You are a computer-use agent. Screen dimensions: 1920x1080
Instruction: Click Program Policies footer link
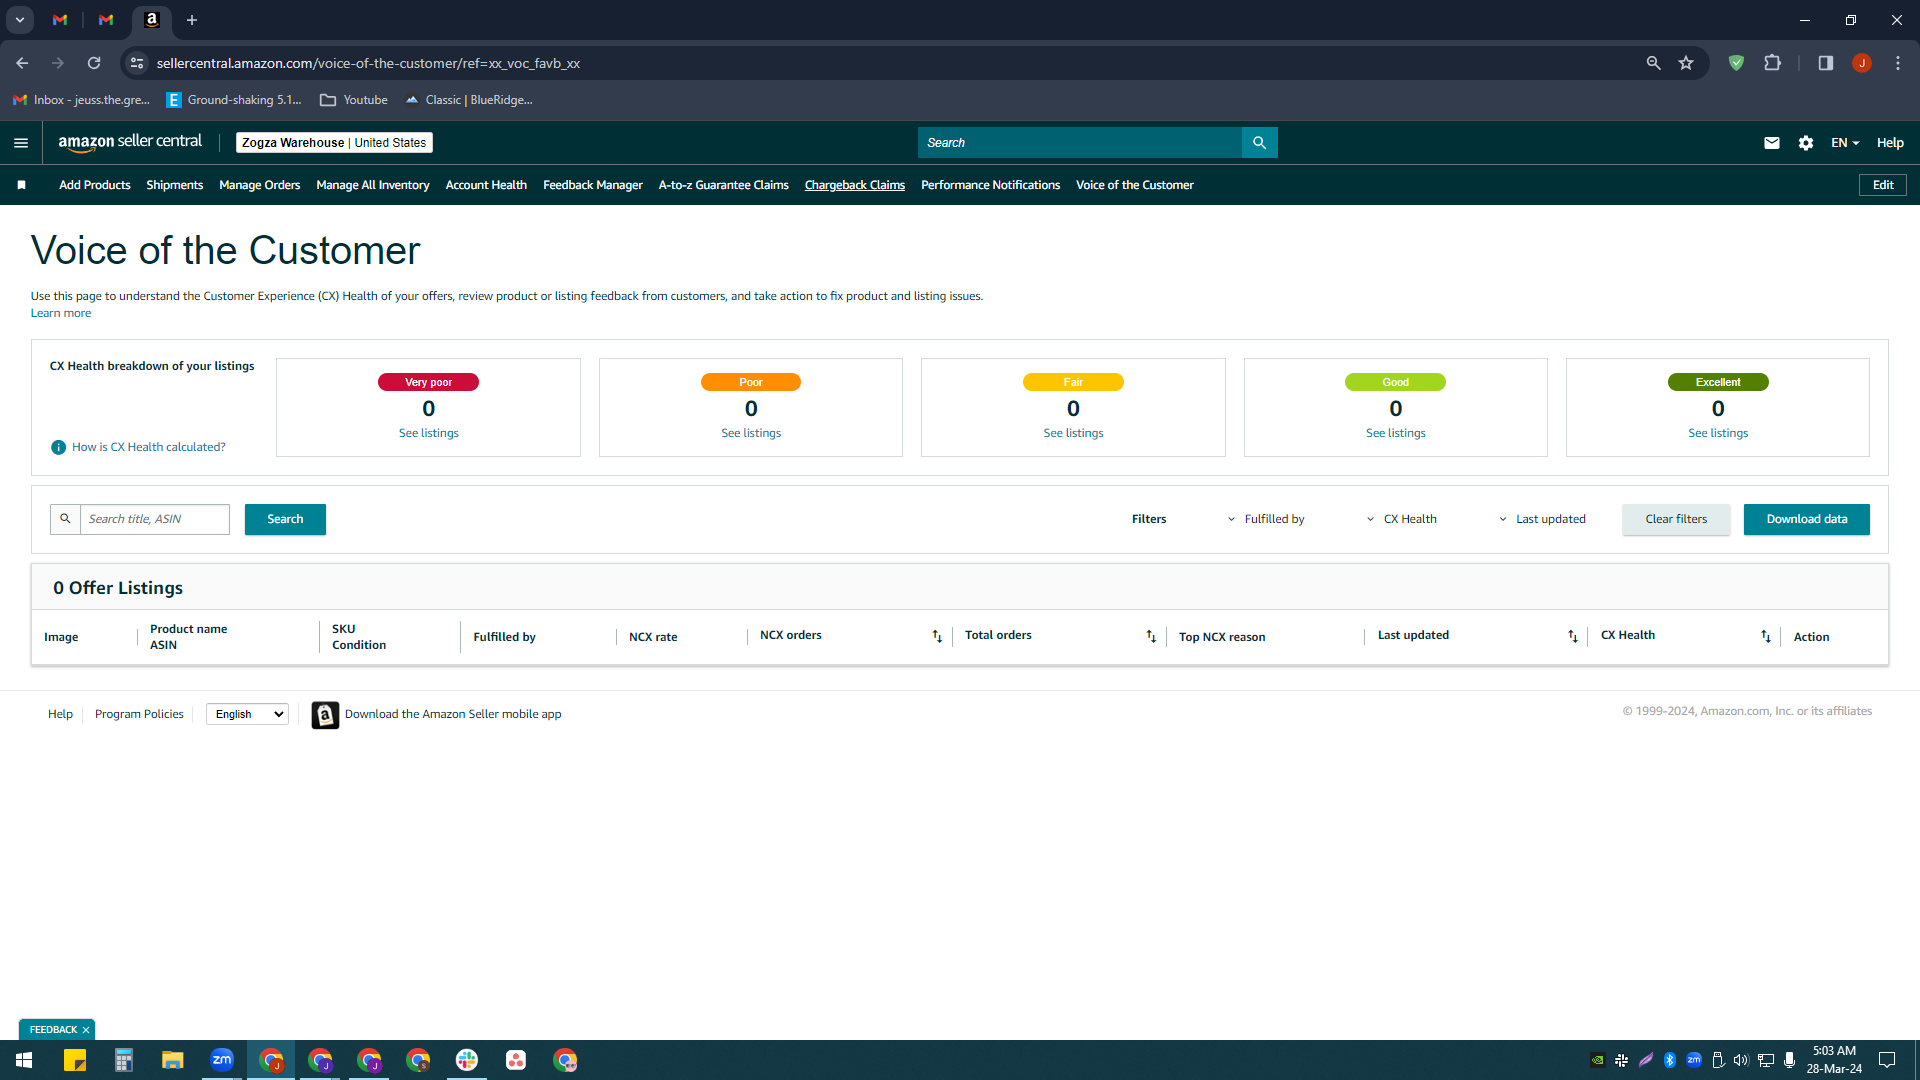point(139,714)
